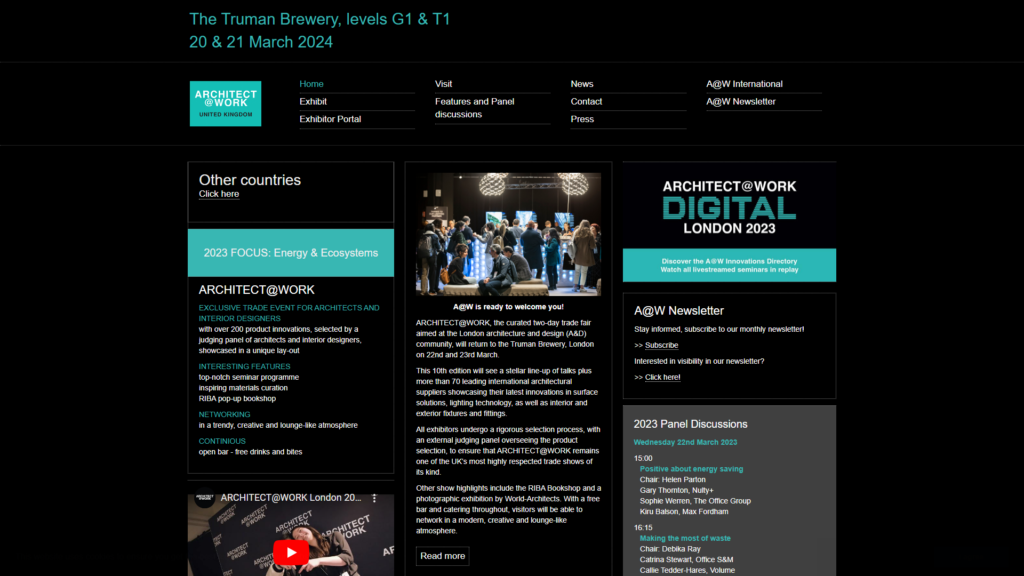This screenshot has width=1024, height=576.
Task: Click 'The Truman Brewery, levels G1 & T1' heading
Action: 320,19
